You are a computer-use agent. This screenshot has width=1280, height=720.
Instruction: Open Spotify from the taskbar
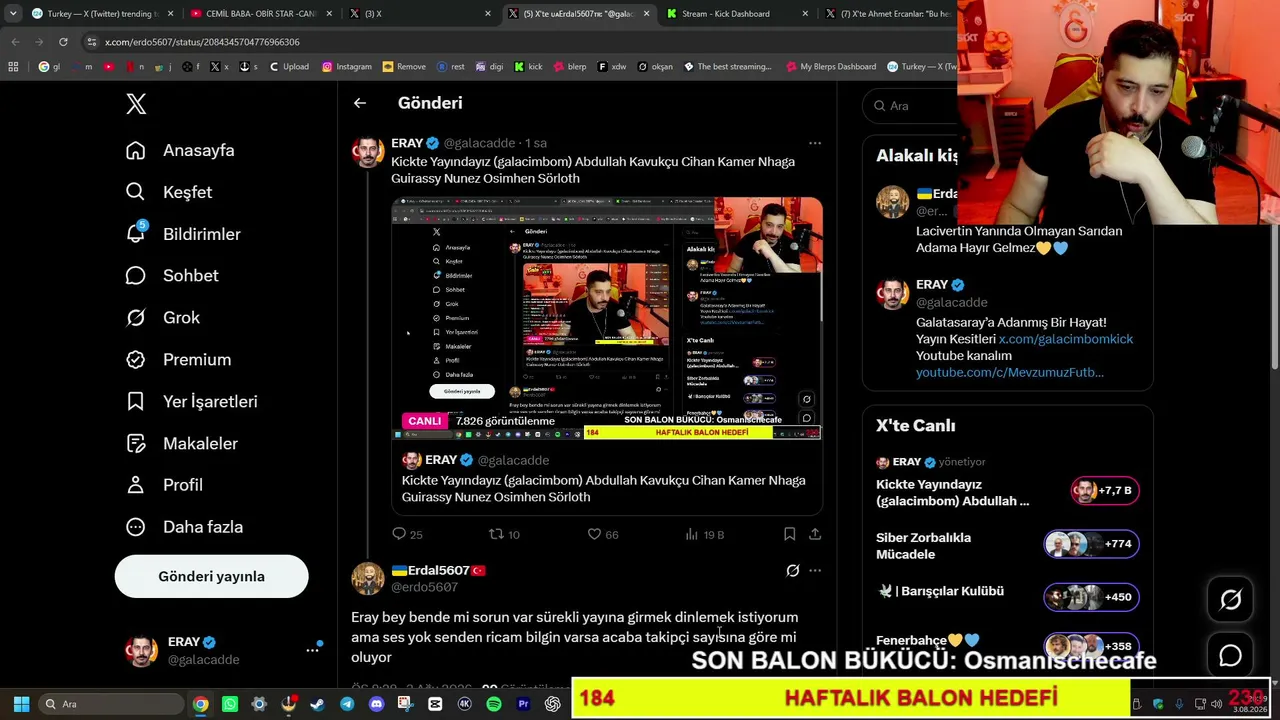click(494, 704)
